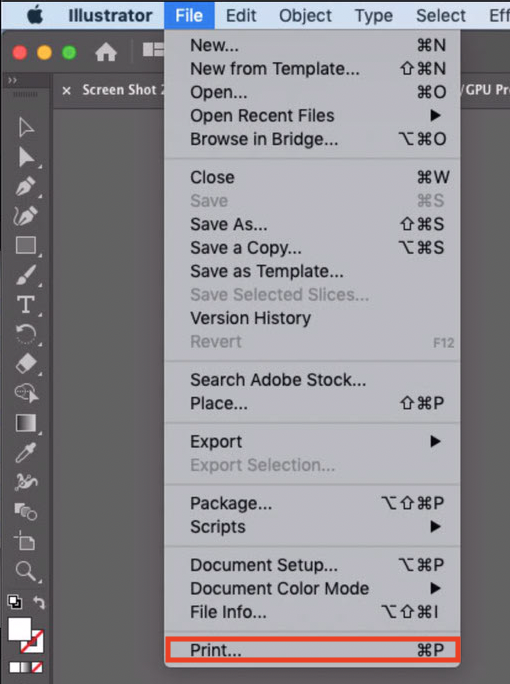
Task: Reset default fill and stroke
Action: (x=15, y=602)
